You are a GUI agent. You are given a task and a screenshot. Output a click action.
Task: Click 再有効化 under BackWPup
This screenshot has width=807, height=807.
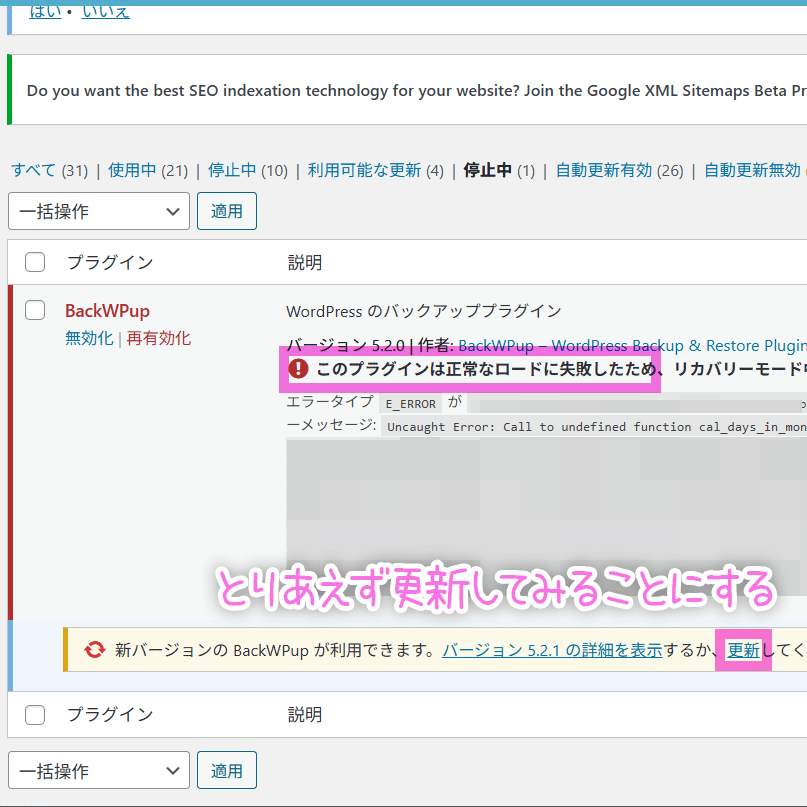159,338
